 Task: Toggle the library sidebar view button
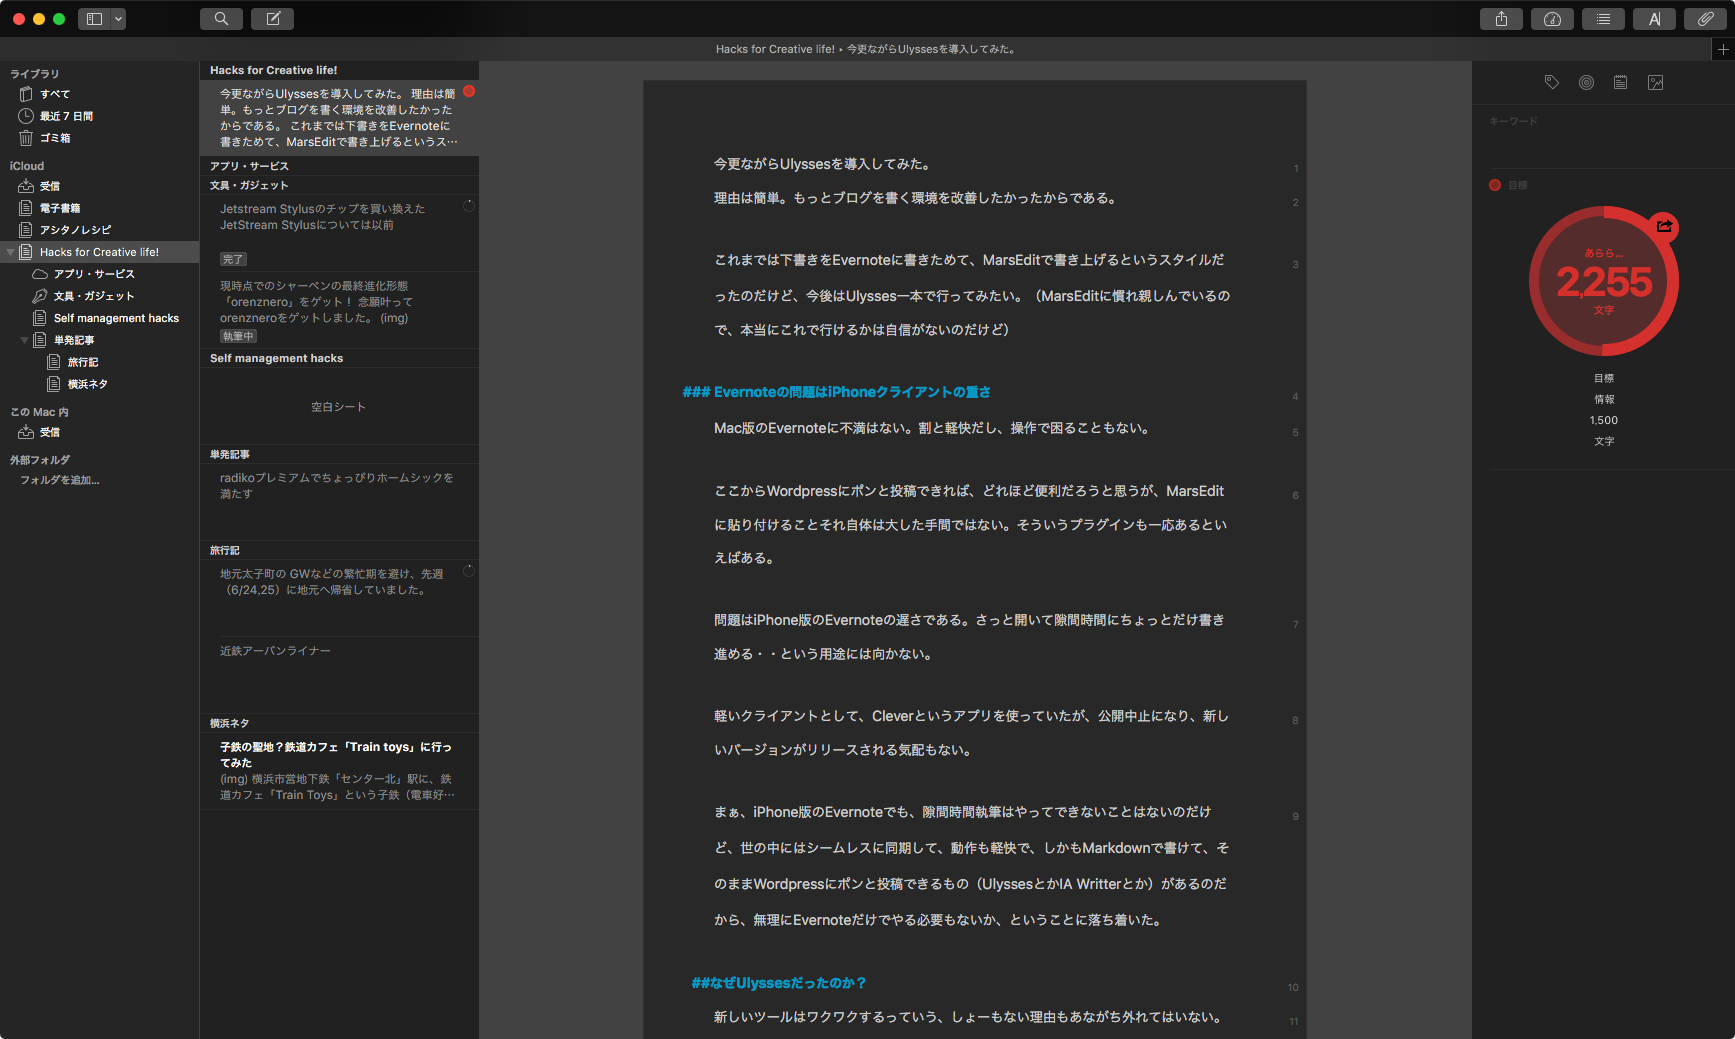point(95,19)
